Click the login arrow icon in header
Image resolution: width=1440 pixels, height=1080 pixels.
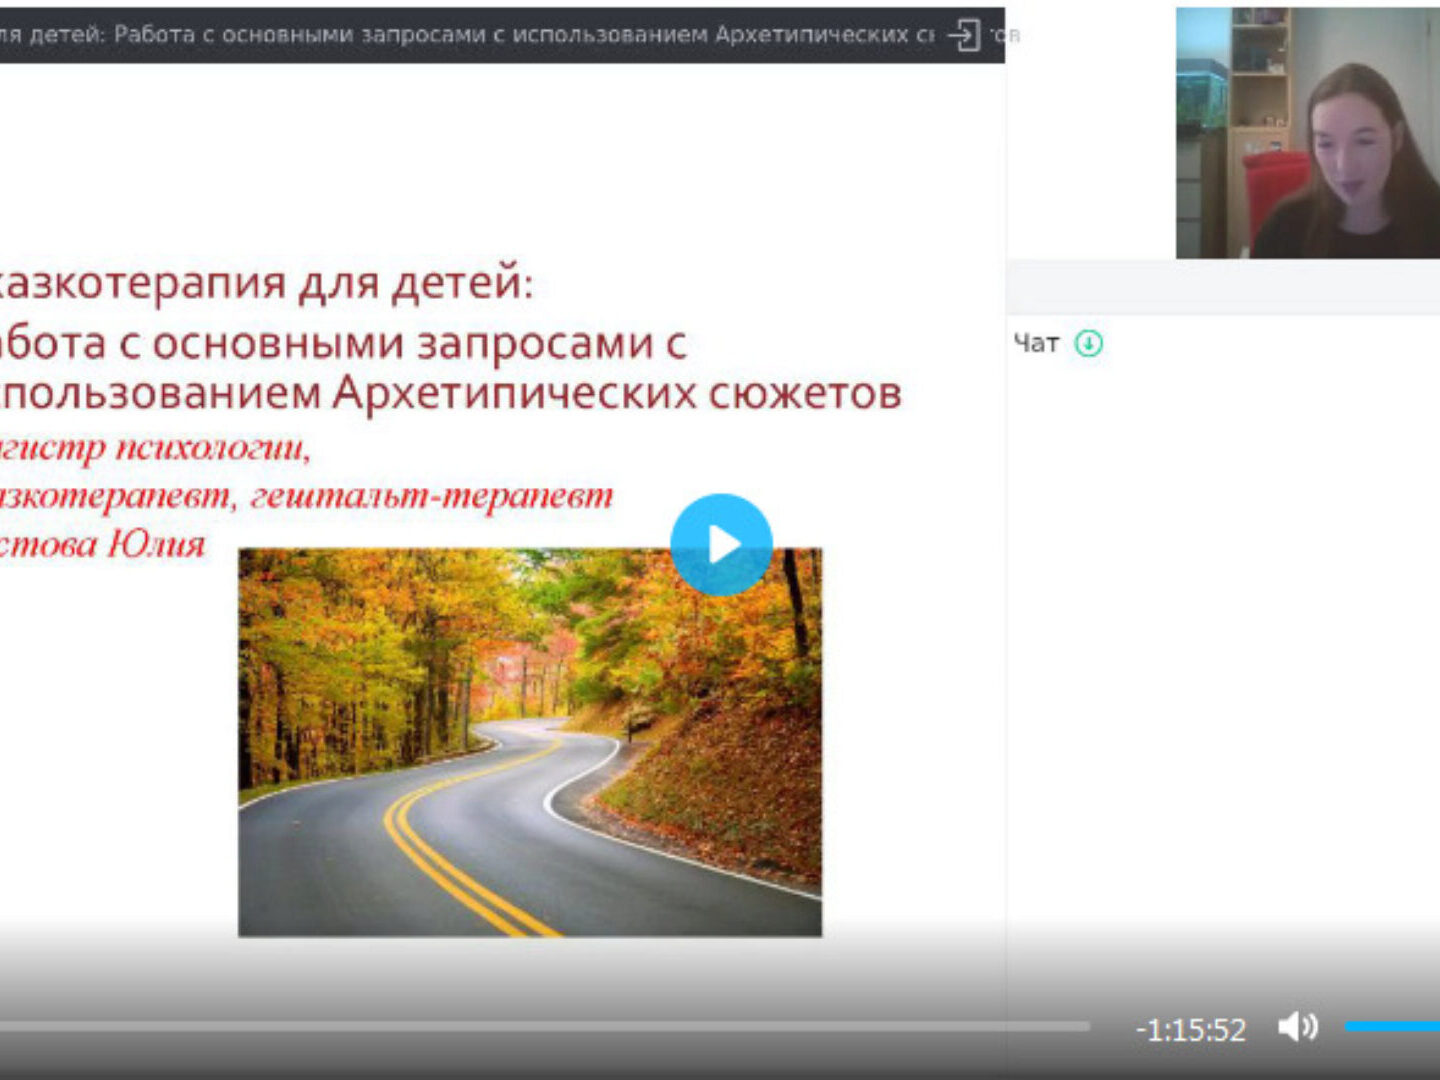tap(963, 35)
